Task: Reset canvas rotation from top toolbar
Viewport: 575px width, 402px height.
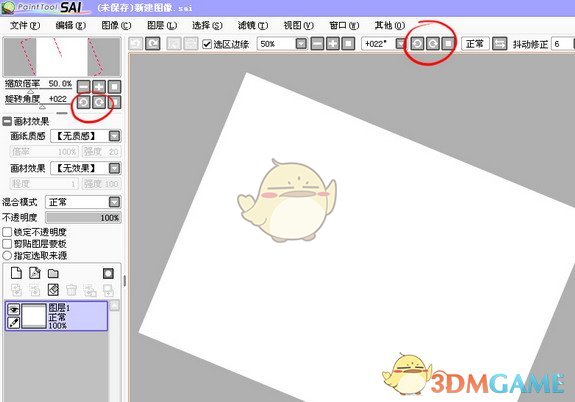Action: click(448, 44)
